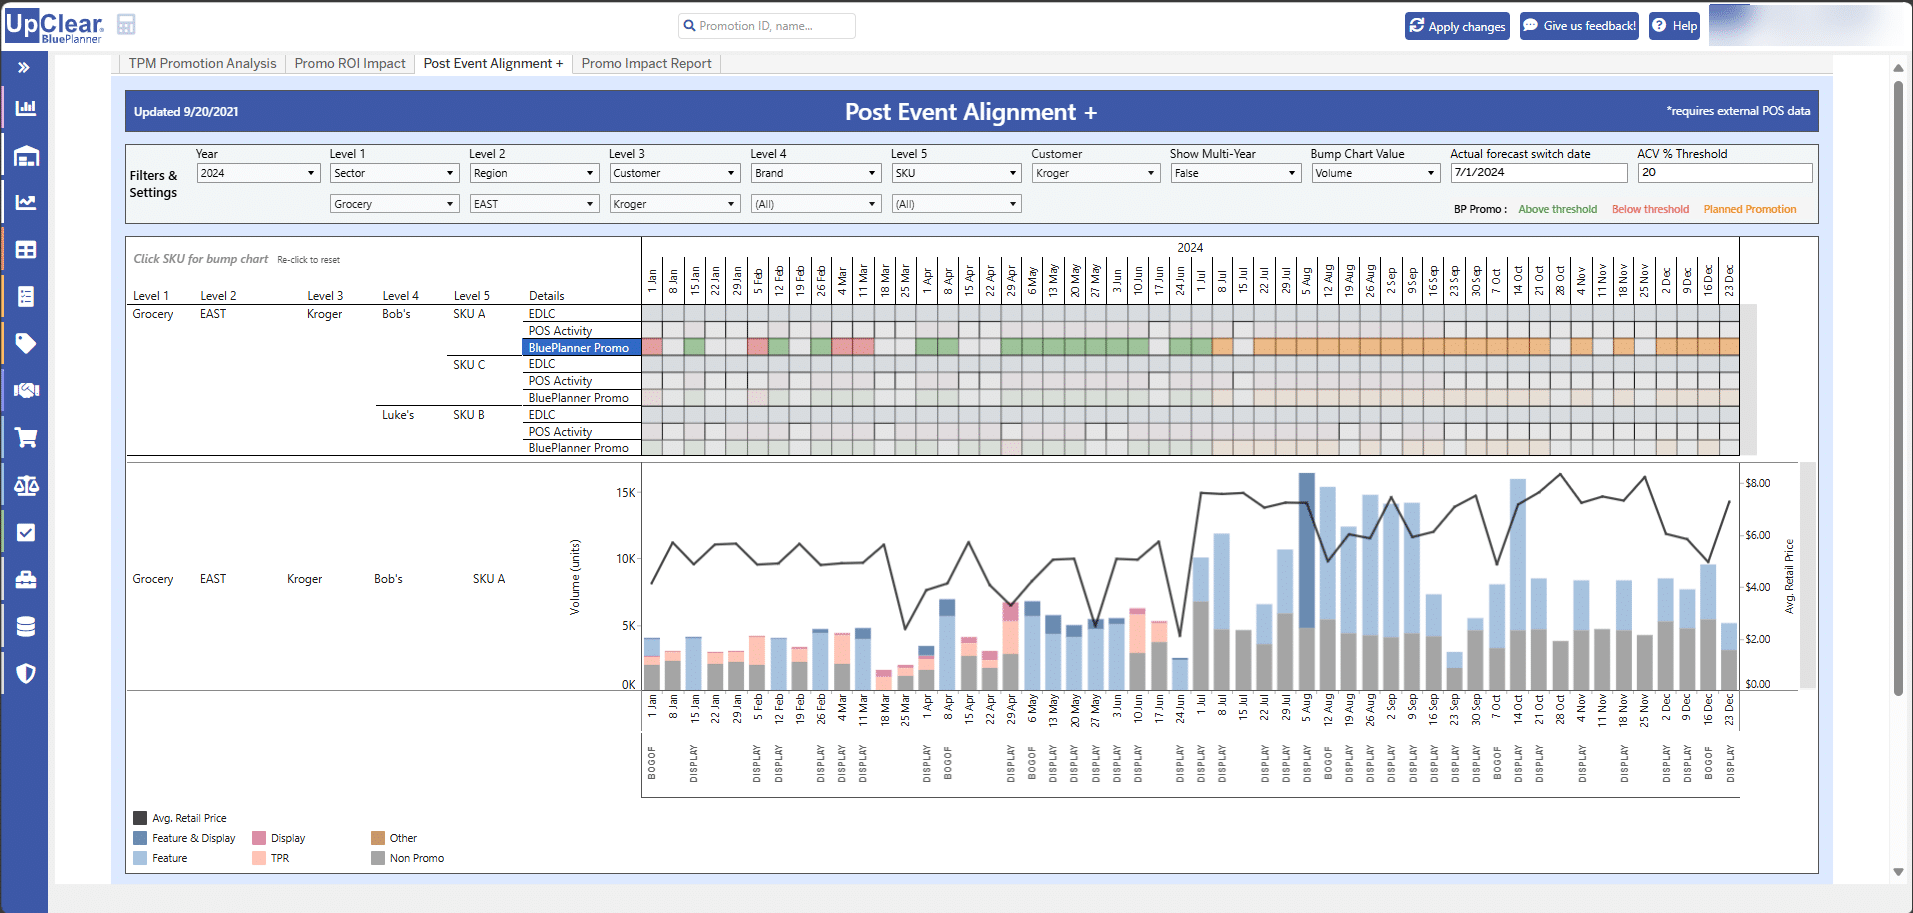The width and height of the screenshot is (1913, 913).
Task: Select highlighted BluePlanner Promo row for SKU A
Action: [x=581, y=348]
